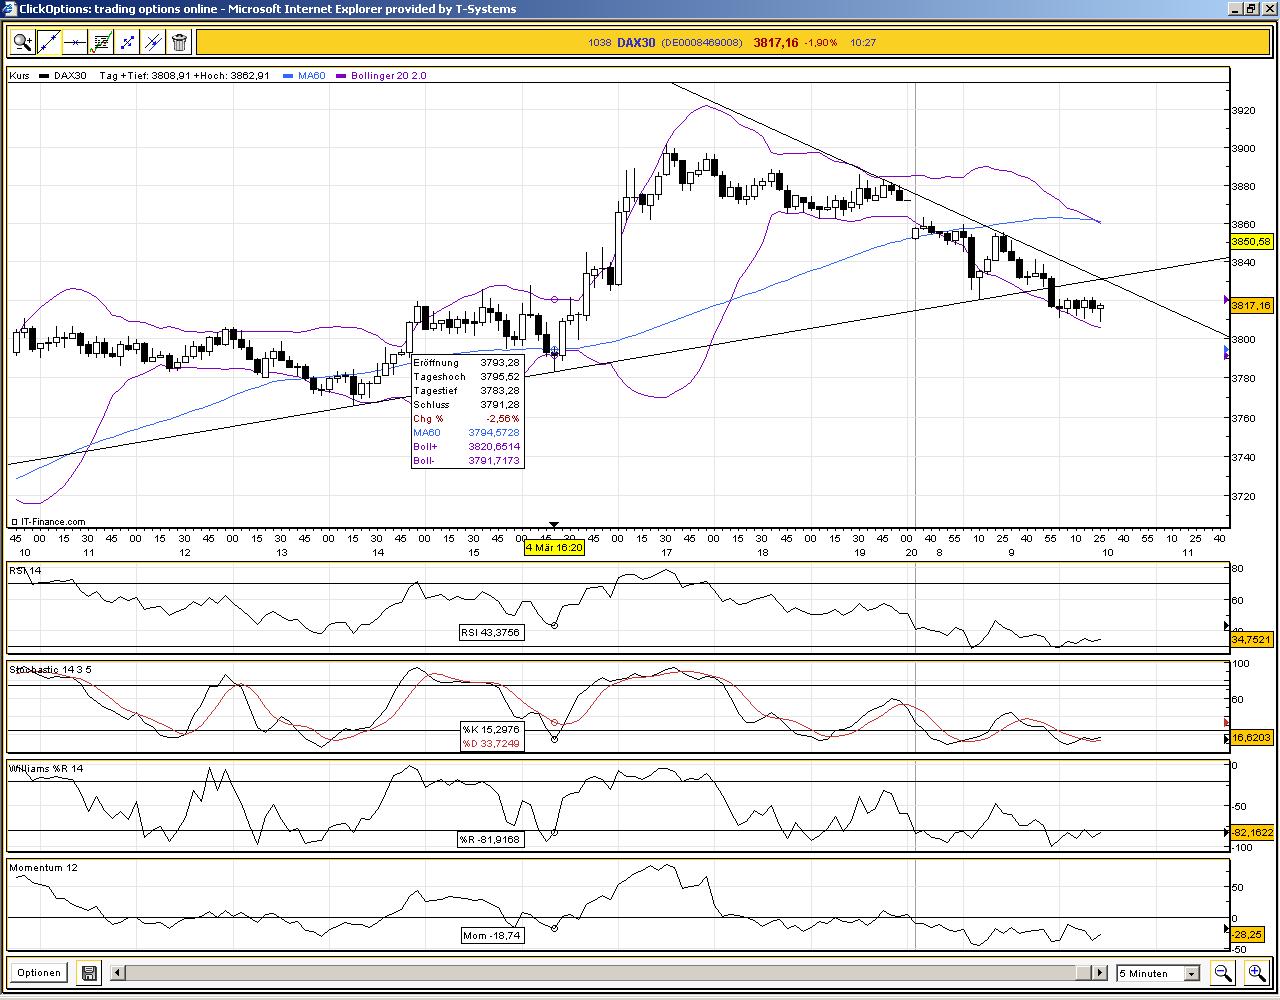Click the Williams value tag -82,1622
The width and height of the screenshot is (1280, 1000).
(1251, 832)
